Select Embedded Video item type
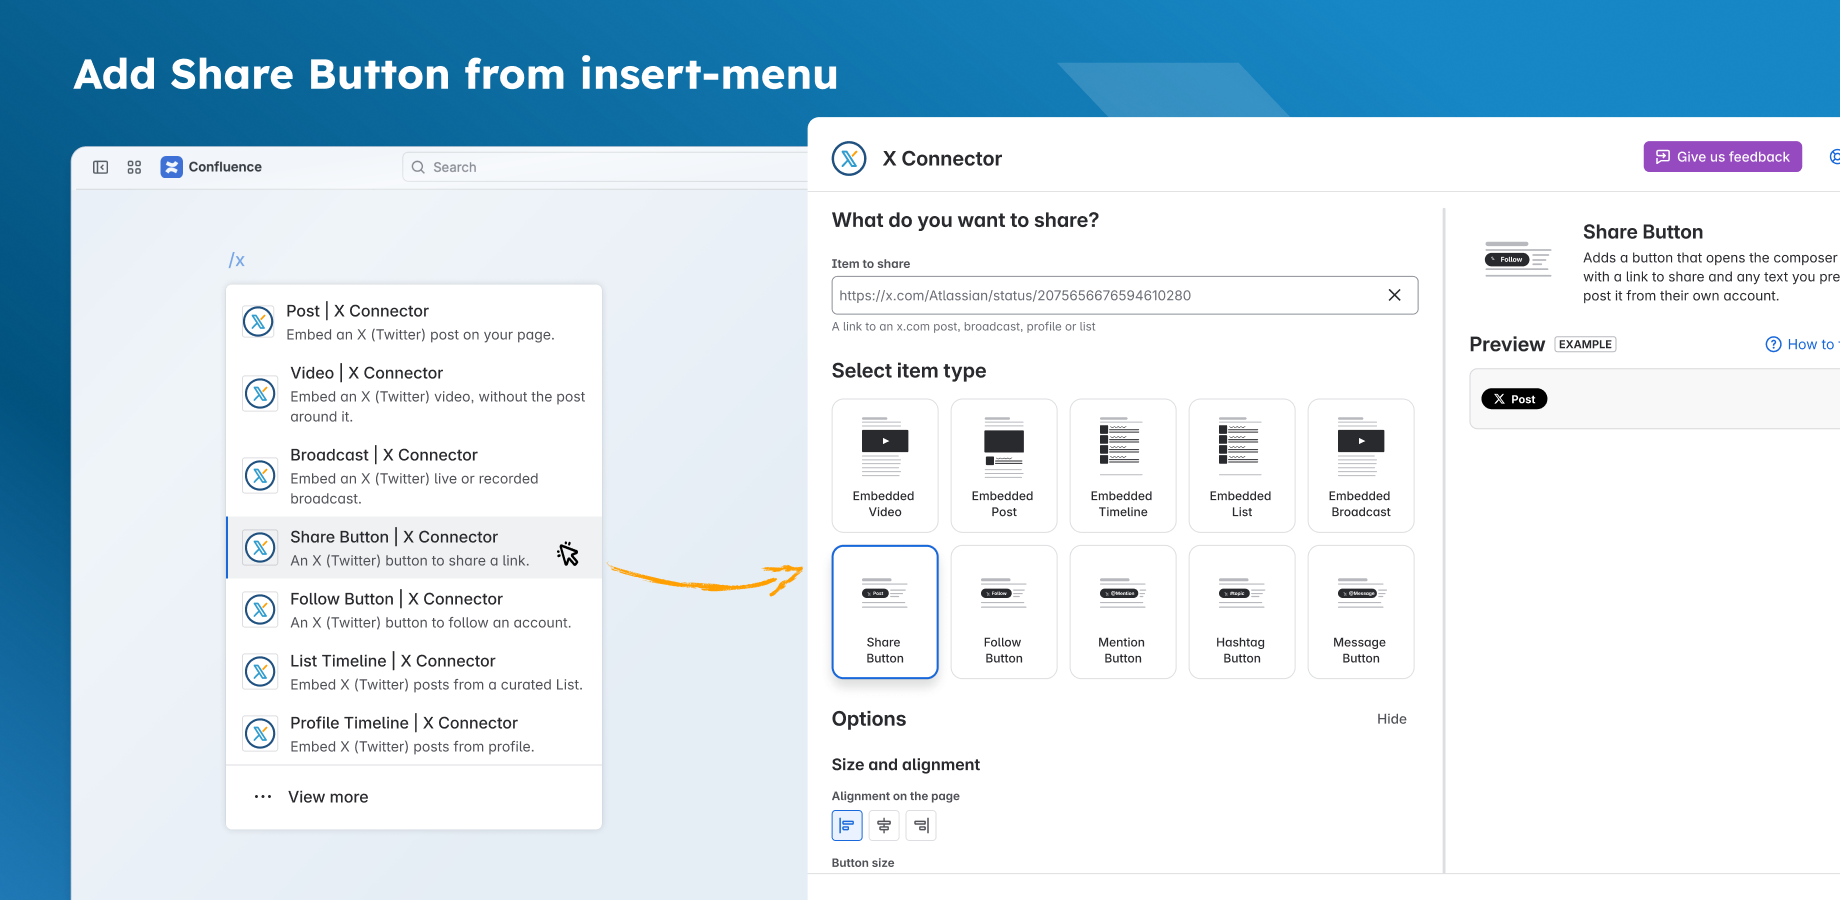Image resolution: width=1840 pixels, height=900 pixels. 885,466
